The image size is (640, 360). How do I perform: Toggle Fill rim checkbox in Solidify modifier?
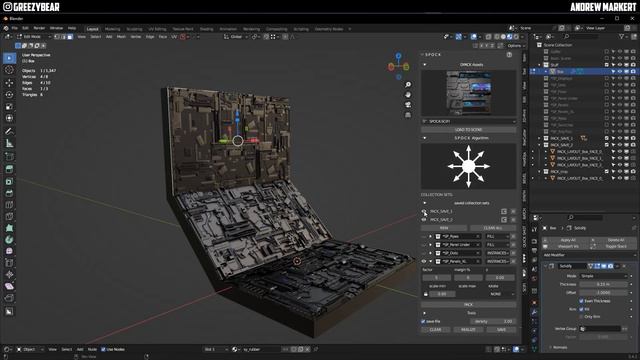tap(581, 309)
